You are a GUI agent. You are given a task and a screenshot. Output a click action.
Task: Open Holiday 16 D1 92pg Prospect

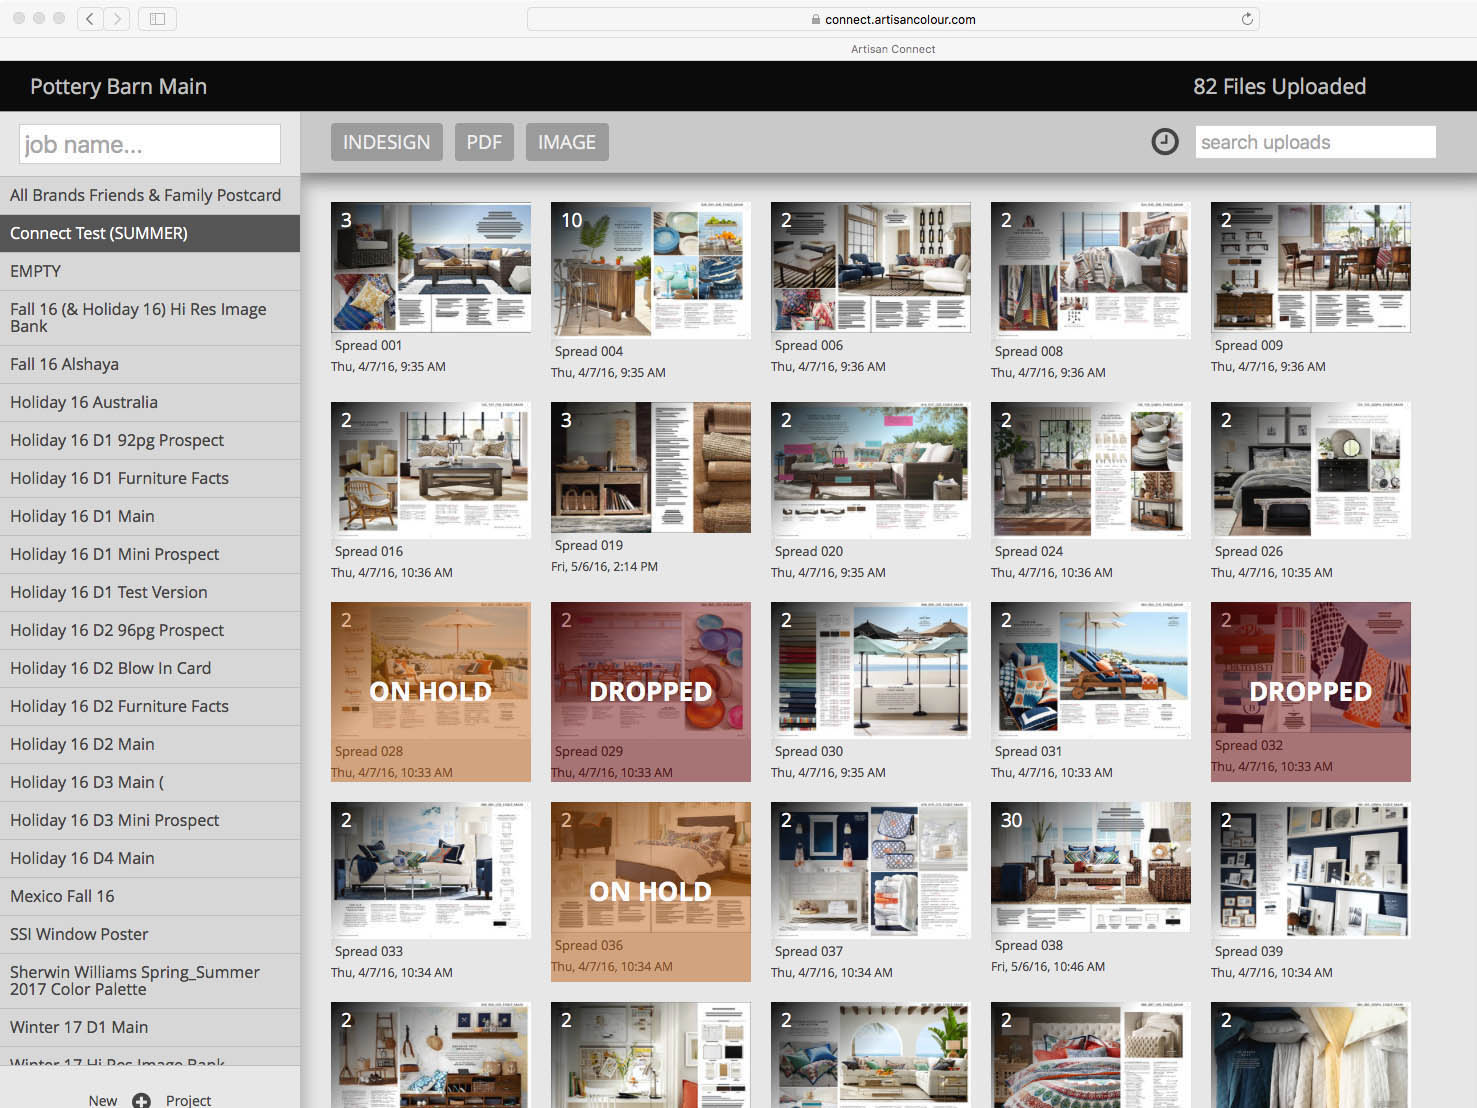pos(150,440)
